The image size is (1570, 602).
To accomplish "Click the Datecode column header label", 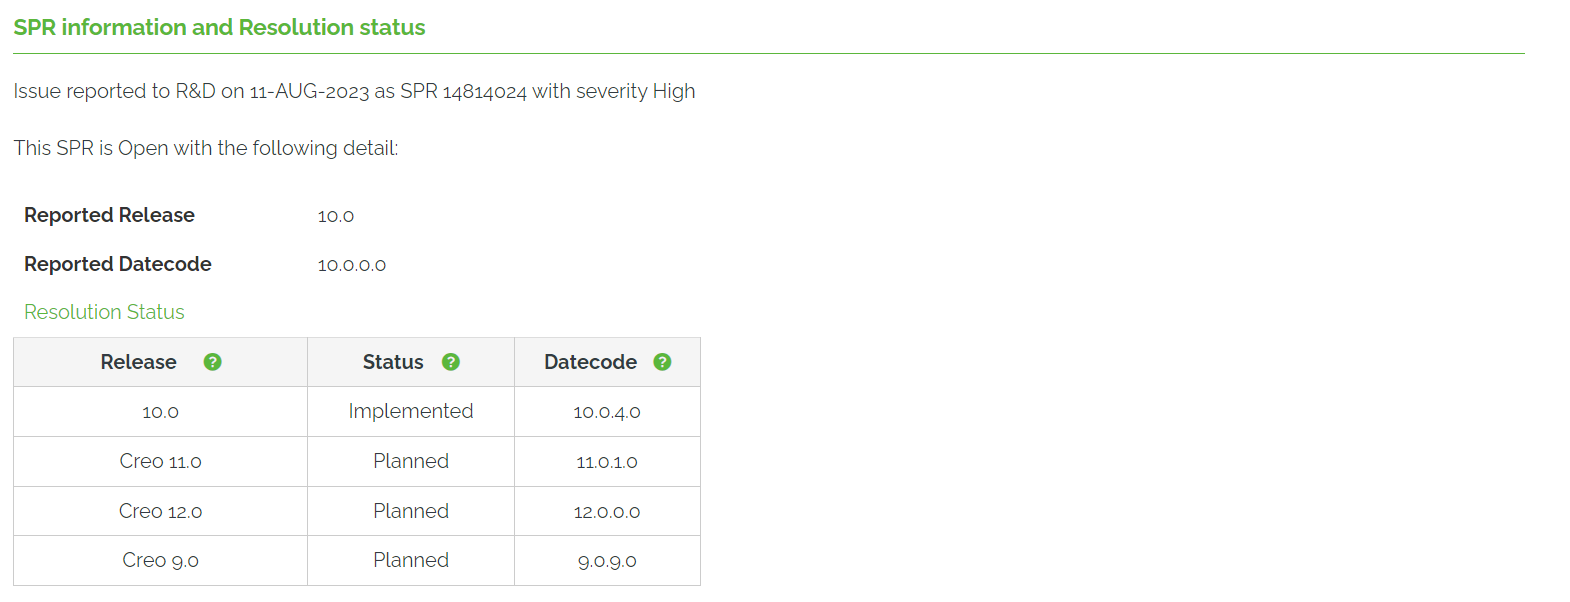I will [590, 362].
